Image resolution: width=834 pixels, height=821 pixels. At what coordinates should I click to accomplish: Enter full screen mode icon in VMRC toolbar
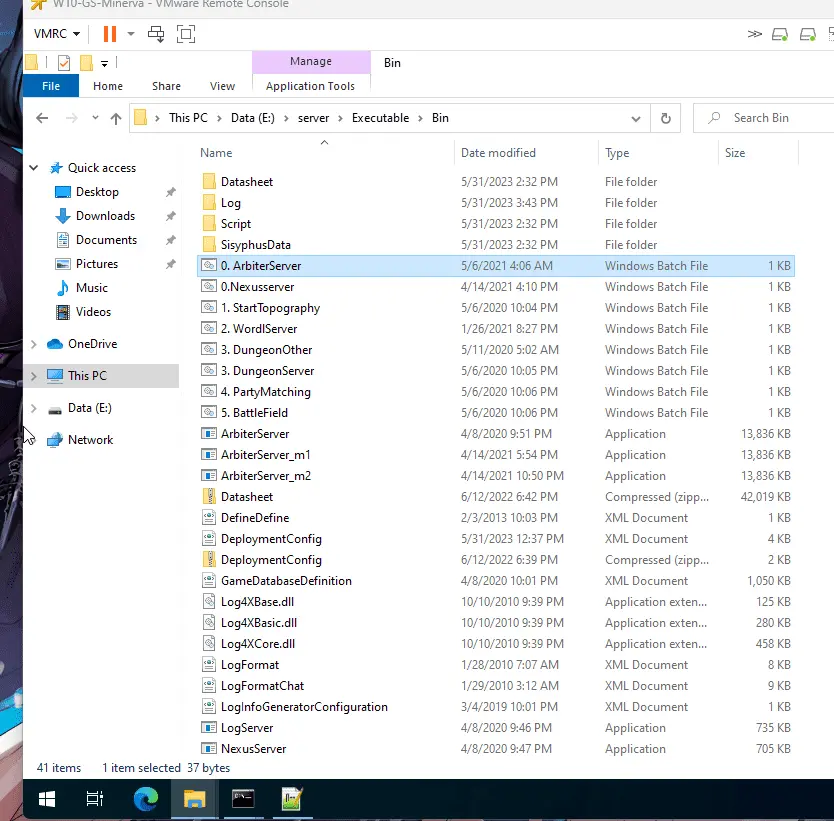click(x=186, y=34)
